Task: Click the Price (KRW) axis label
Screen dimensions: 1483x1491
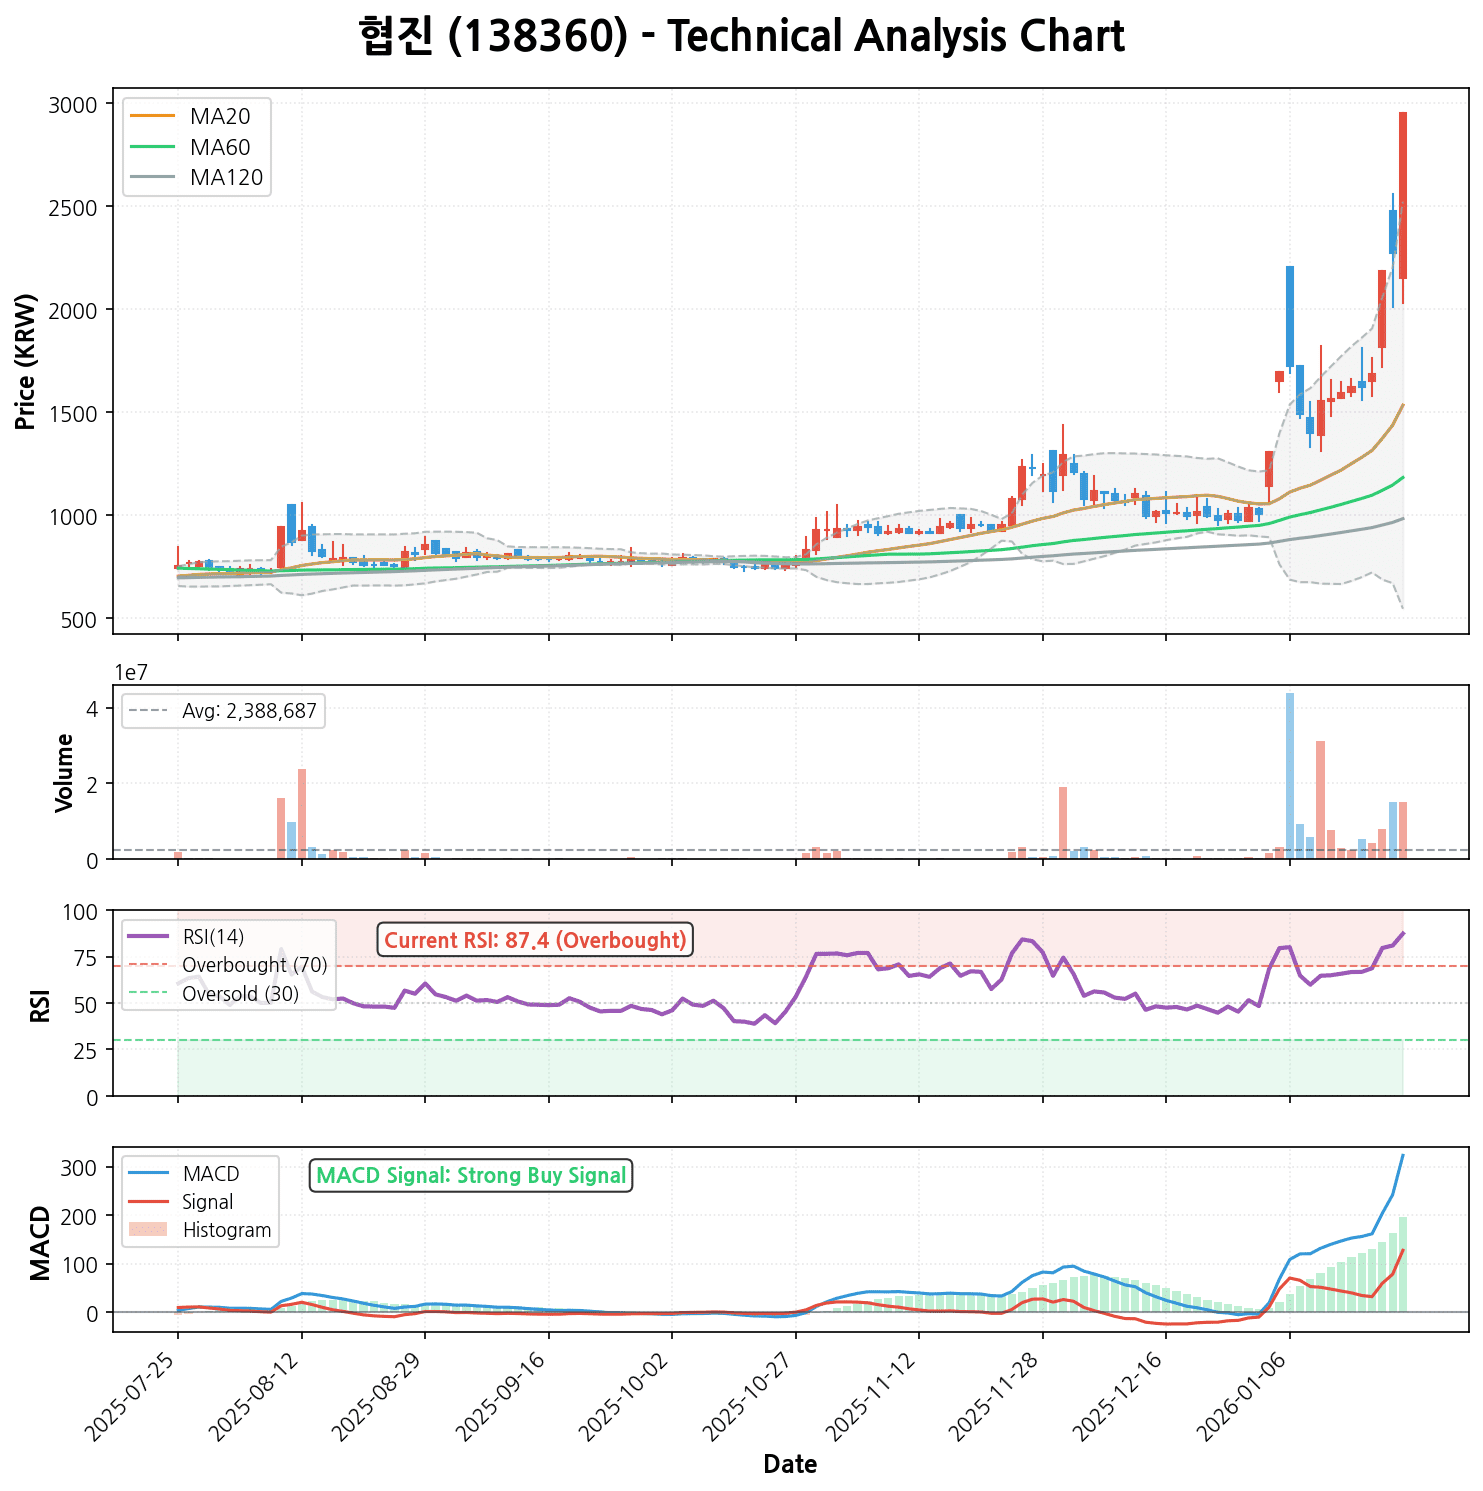Action: (27, 361)
